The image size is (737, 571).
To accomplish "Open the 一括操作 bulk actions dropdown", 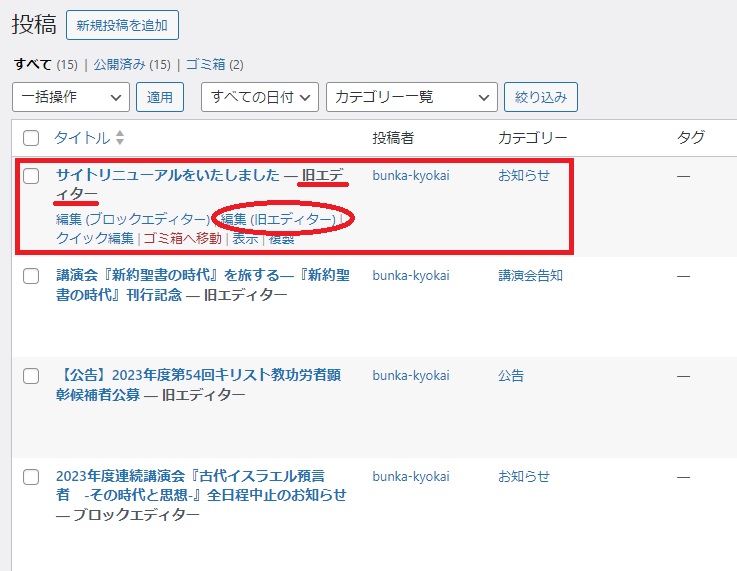I will (x=71, y=97).
